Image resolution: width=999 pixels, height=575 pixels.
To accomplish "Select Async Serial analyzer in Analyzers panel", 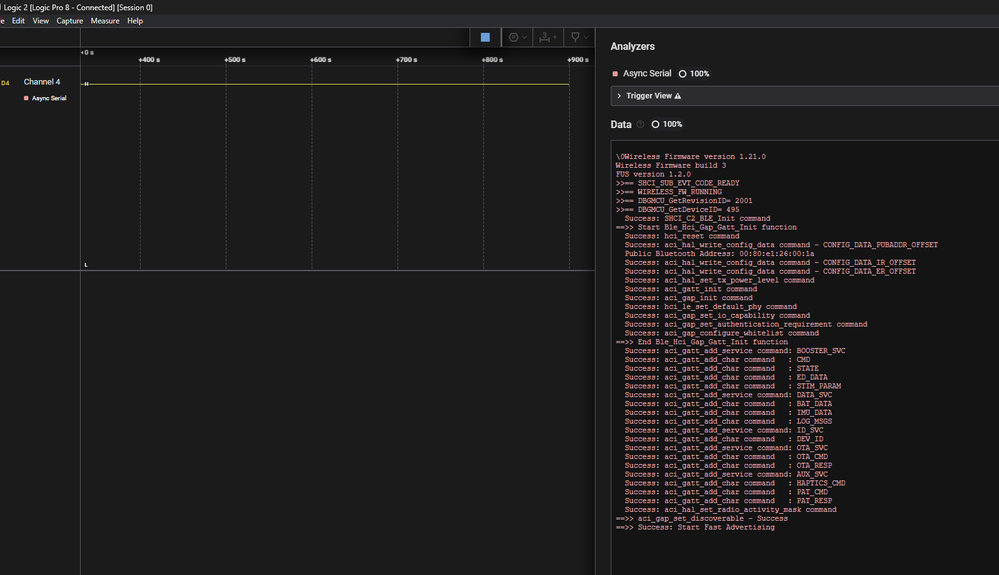I will 647,74.
